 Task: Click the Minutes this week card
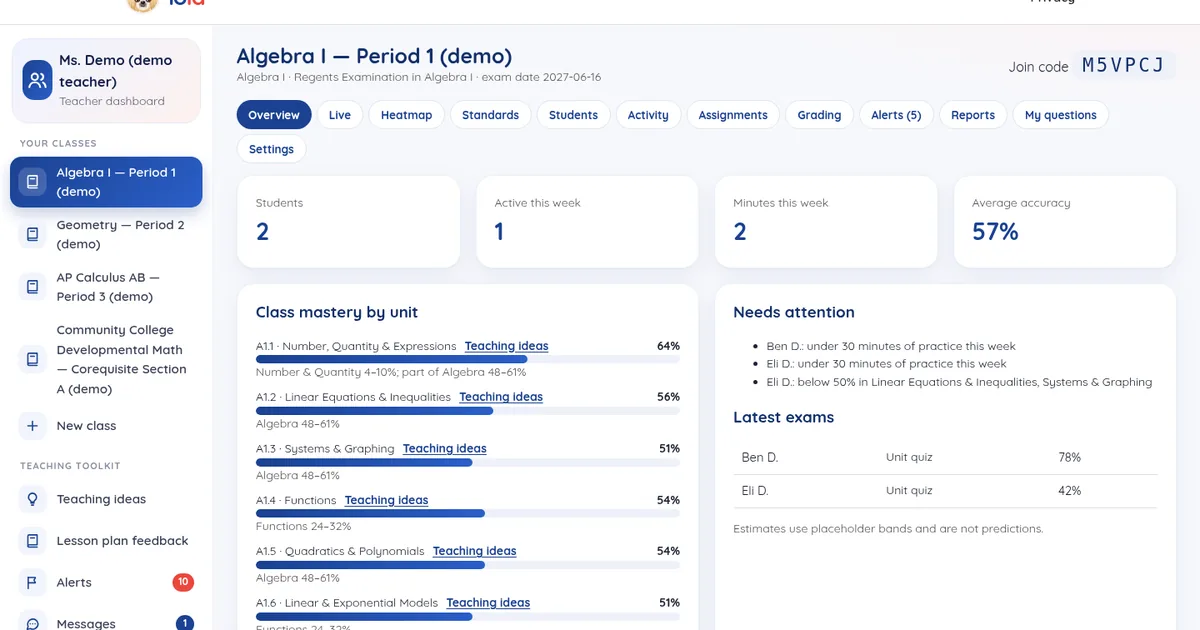tap(826, 222)
